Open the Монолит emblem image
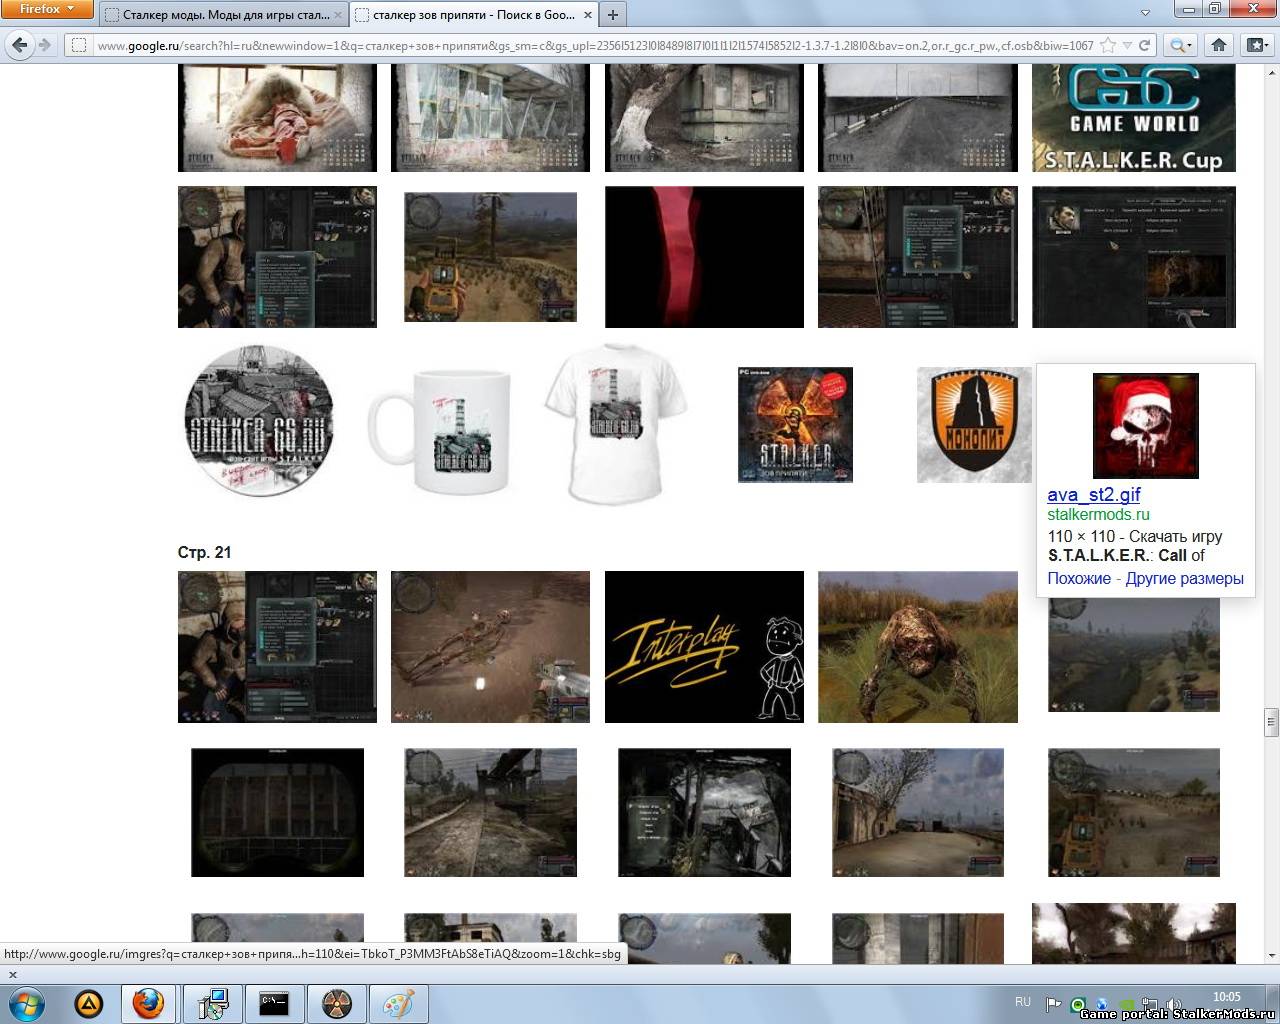This screenshot has width=1280, height=1024. pyautogui.click(x=974, y=425)
